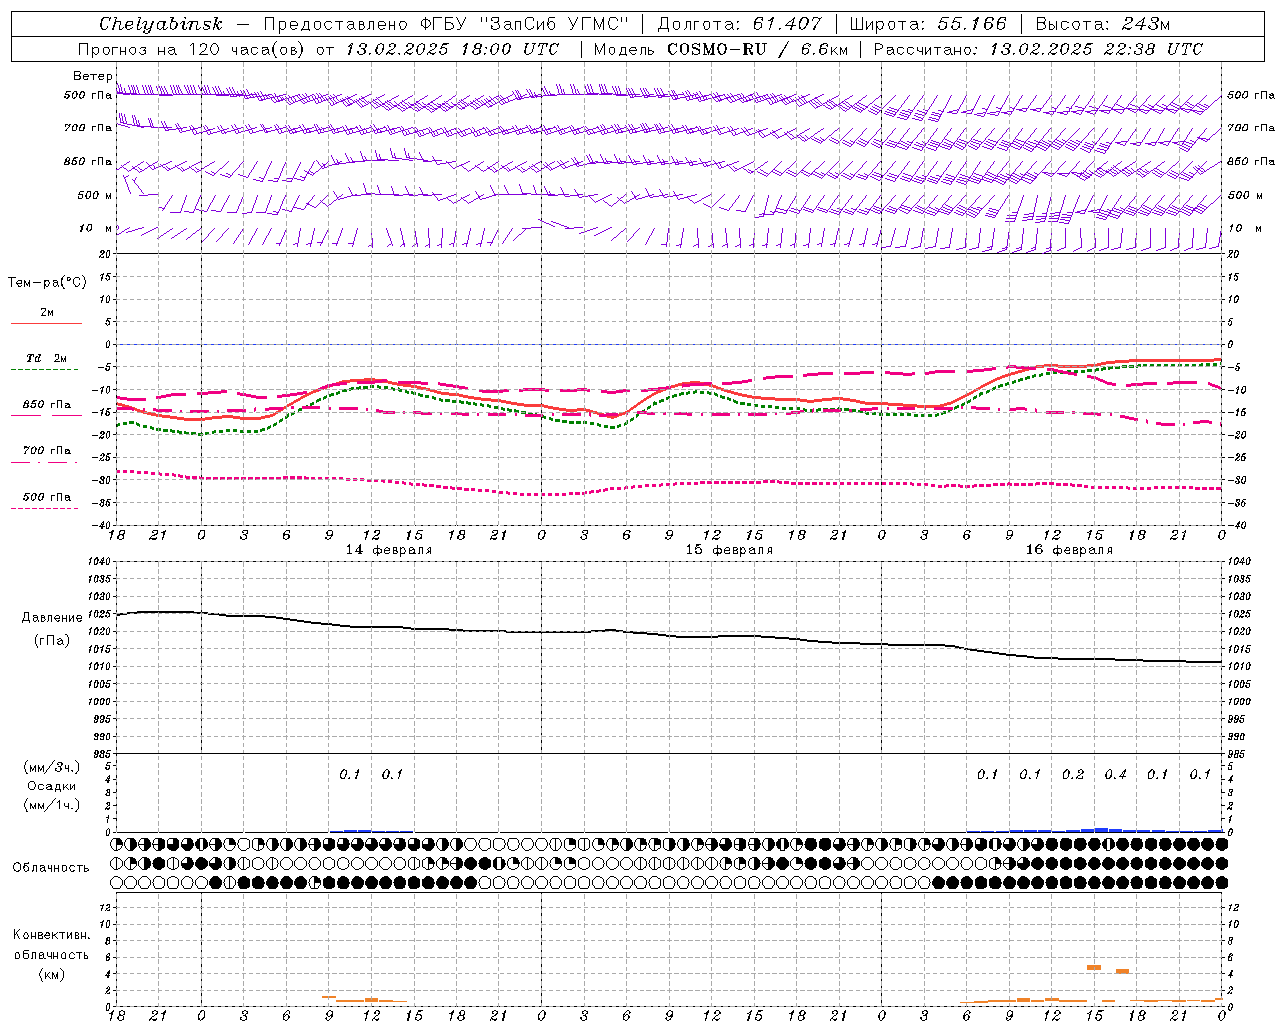Click the Конвективн. convective cloud label

pos(52,935)
